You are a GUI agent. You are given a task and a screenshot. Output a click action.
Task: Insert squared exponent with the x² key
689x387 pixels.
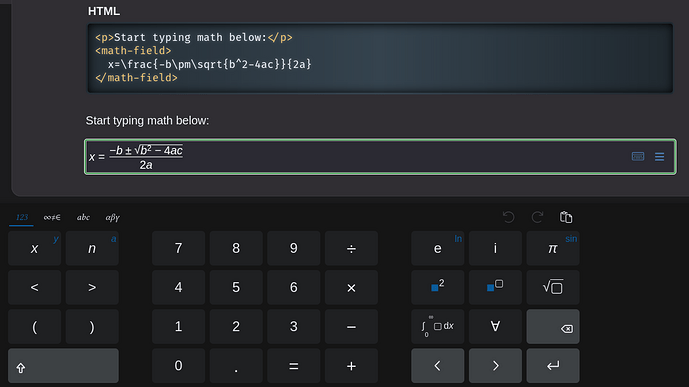[x=438, y=288]
